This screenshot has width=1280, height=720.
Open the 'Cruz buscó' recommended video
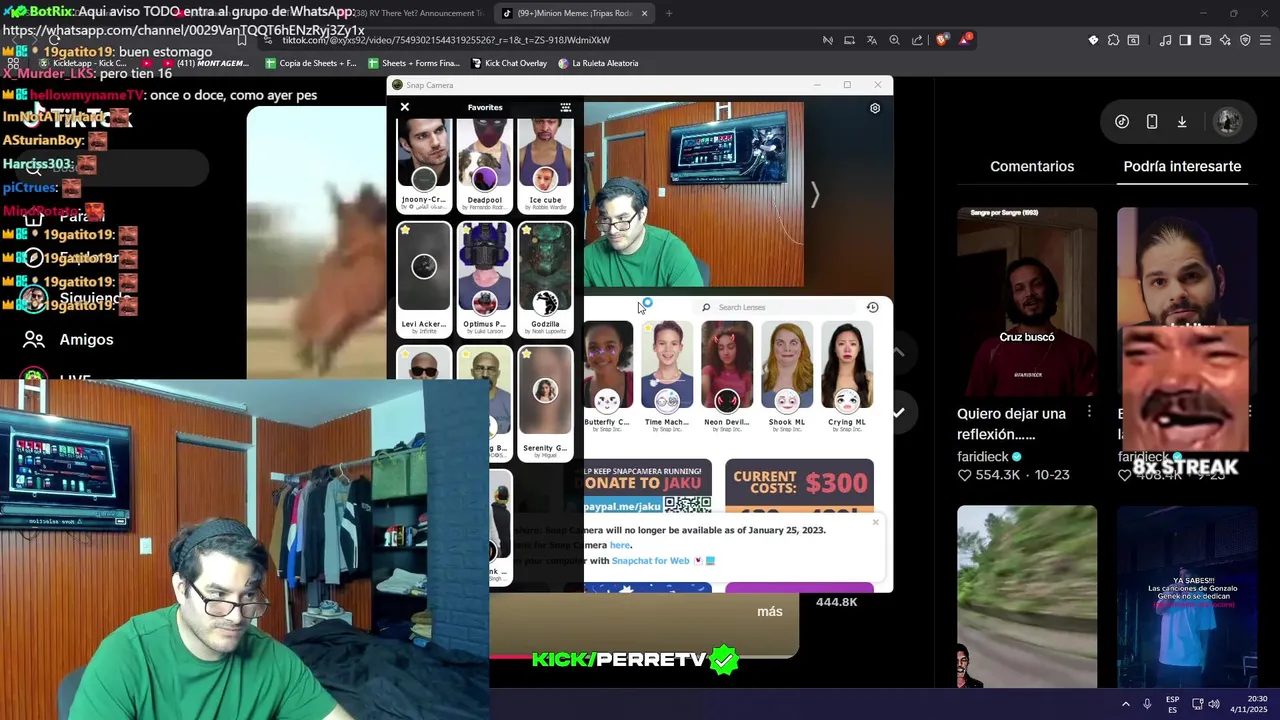click(1027, 301)
